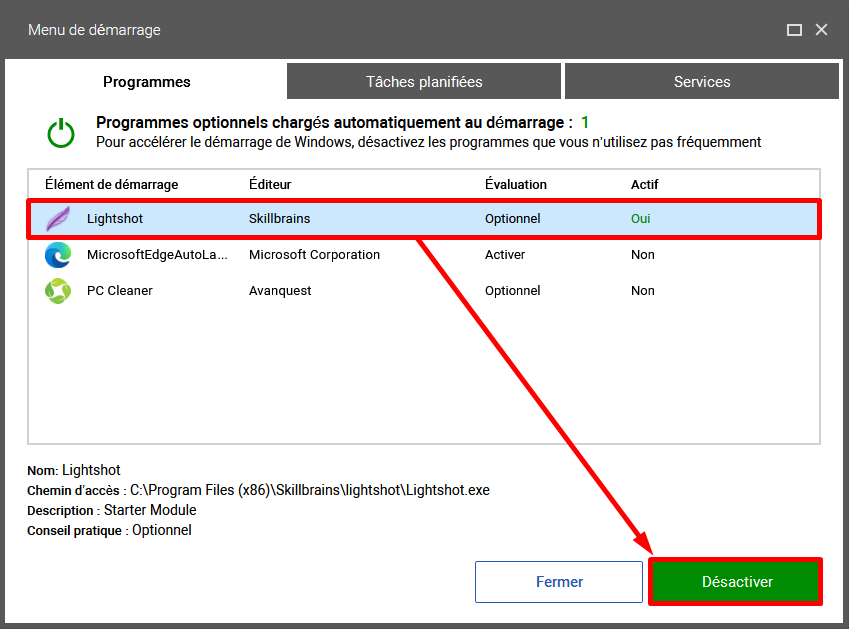Open the Tâches planifiées tab
849x629 pixels.
pyautogui.click(x=424, y=82)
